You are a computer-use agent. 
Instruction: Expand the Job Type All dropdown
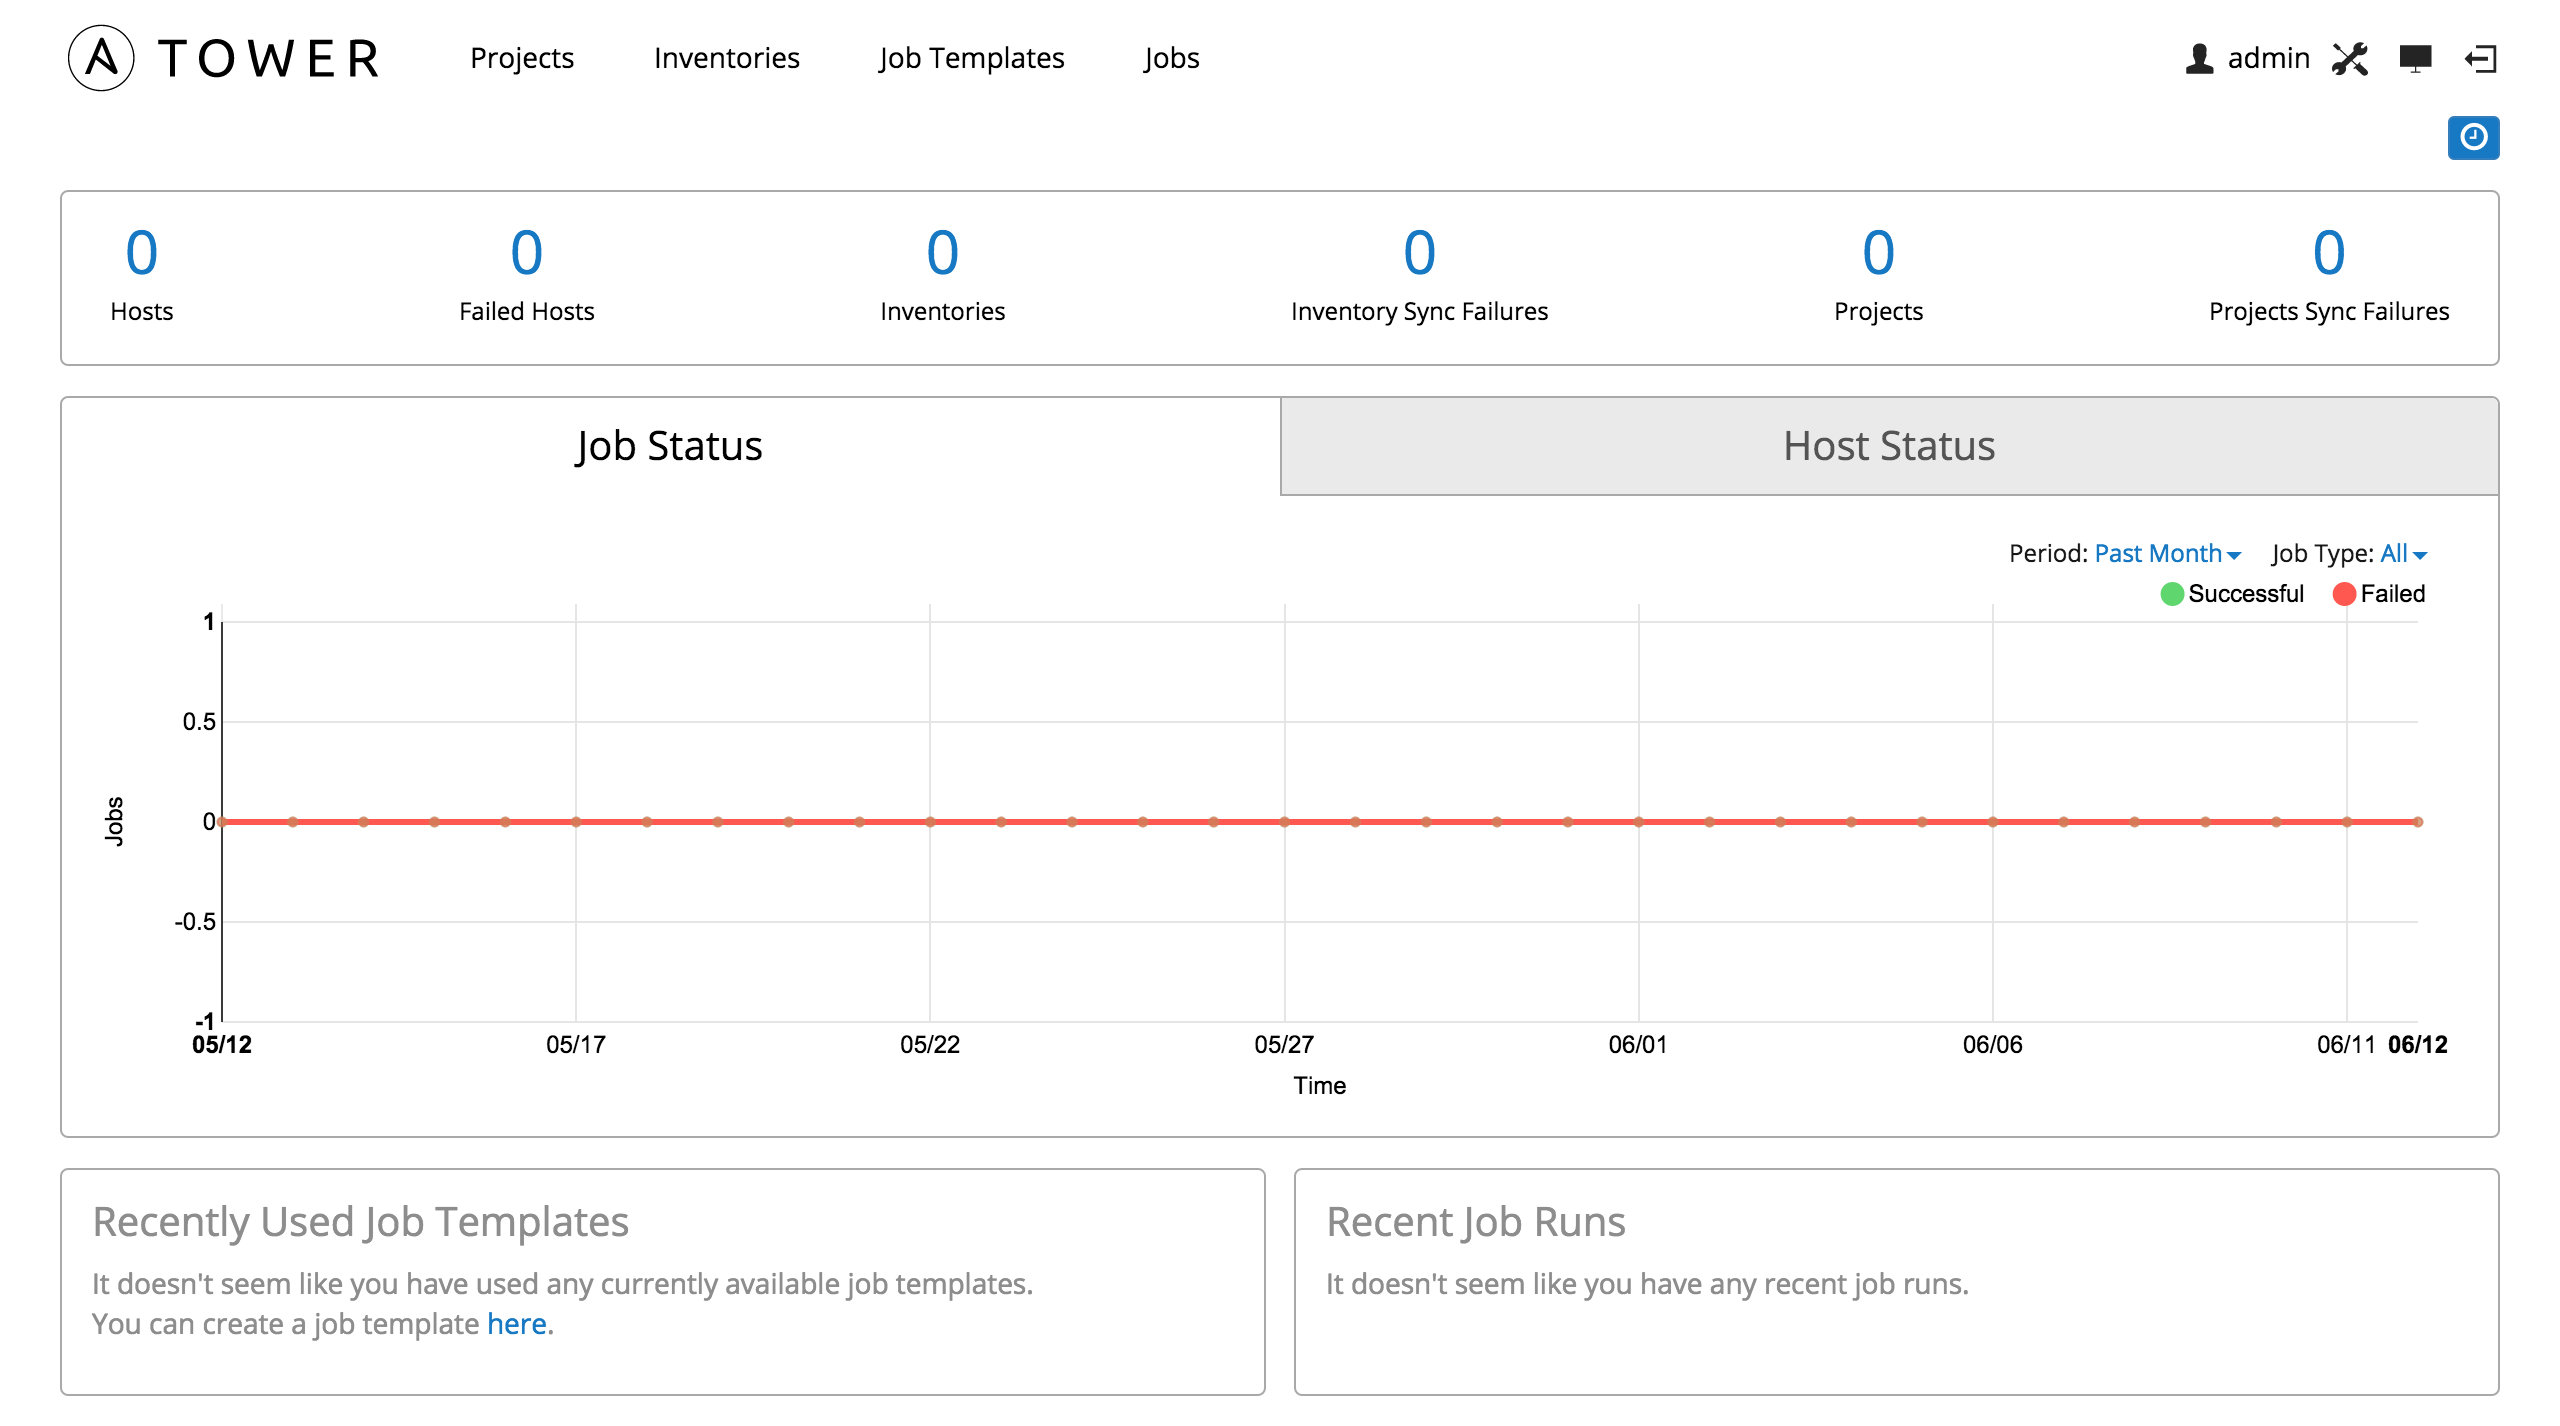pyautogui.click(x=2403, y=553)
